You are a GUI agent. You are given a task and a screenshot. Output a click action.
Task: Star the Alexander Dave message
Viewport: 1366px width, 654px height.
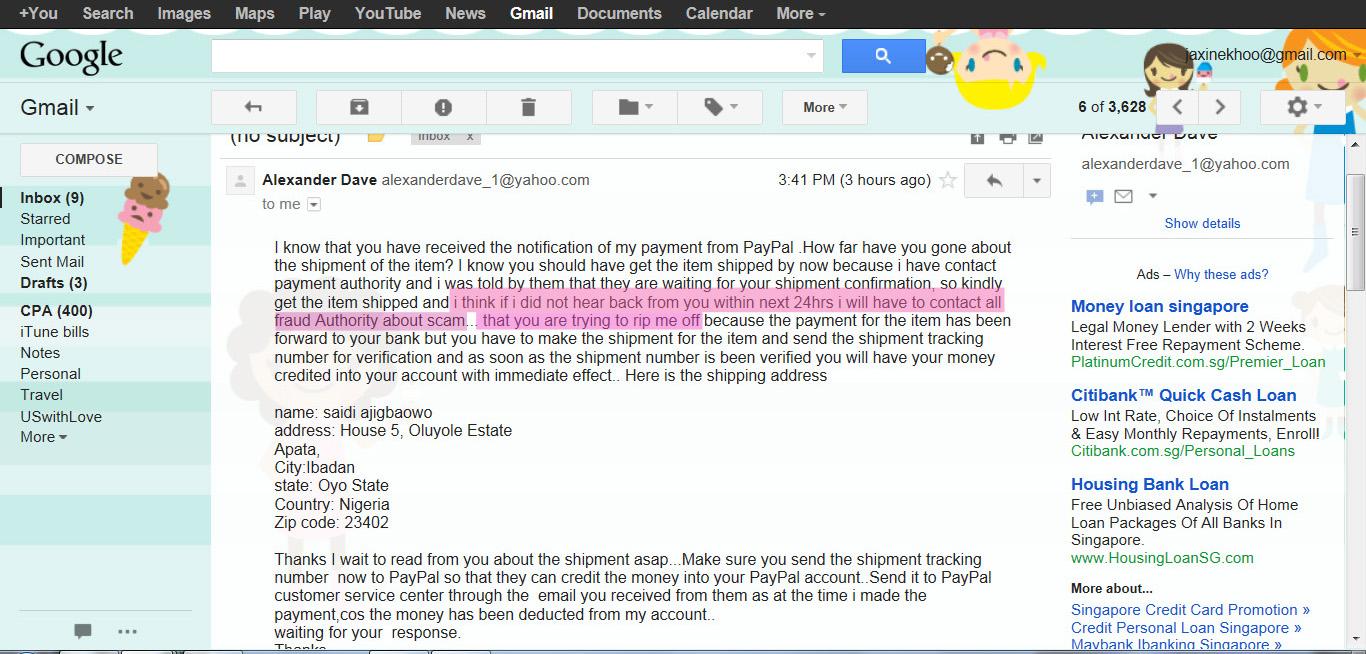click(948, 181)
